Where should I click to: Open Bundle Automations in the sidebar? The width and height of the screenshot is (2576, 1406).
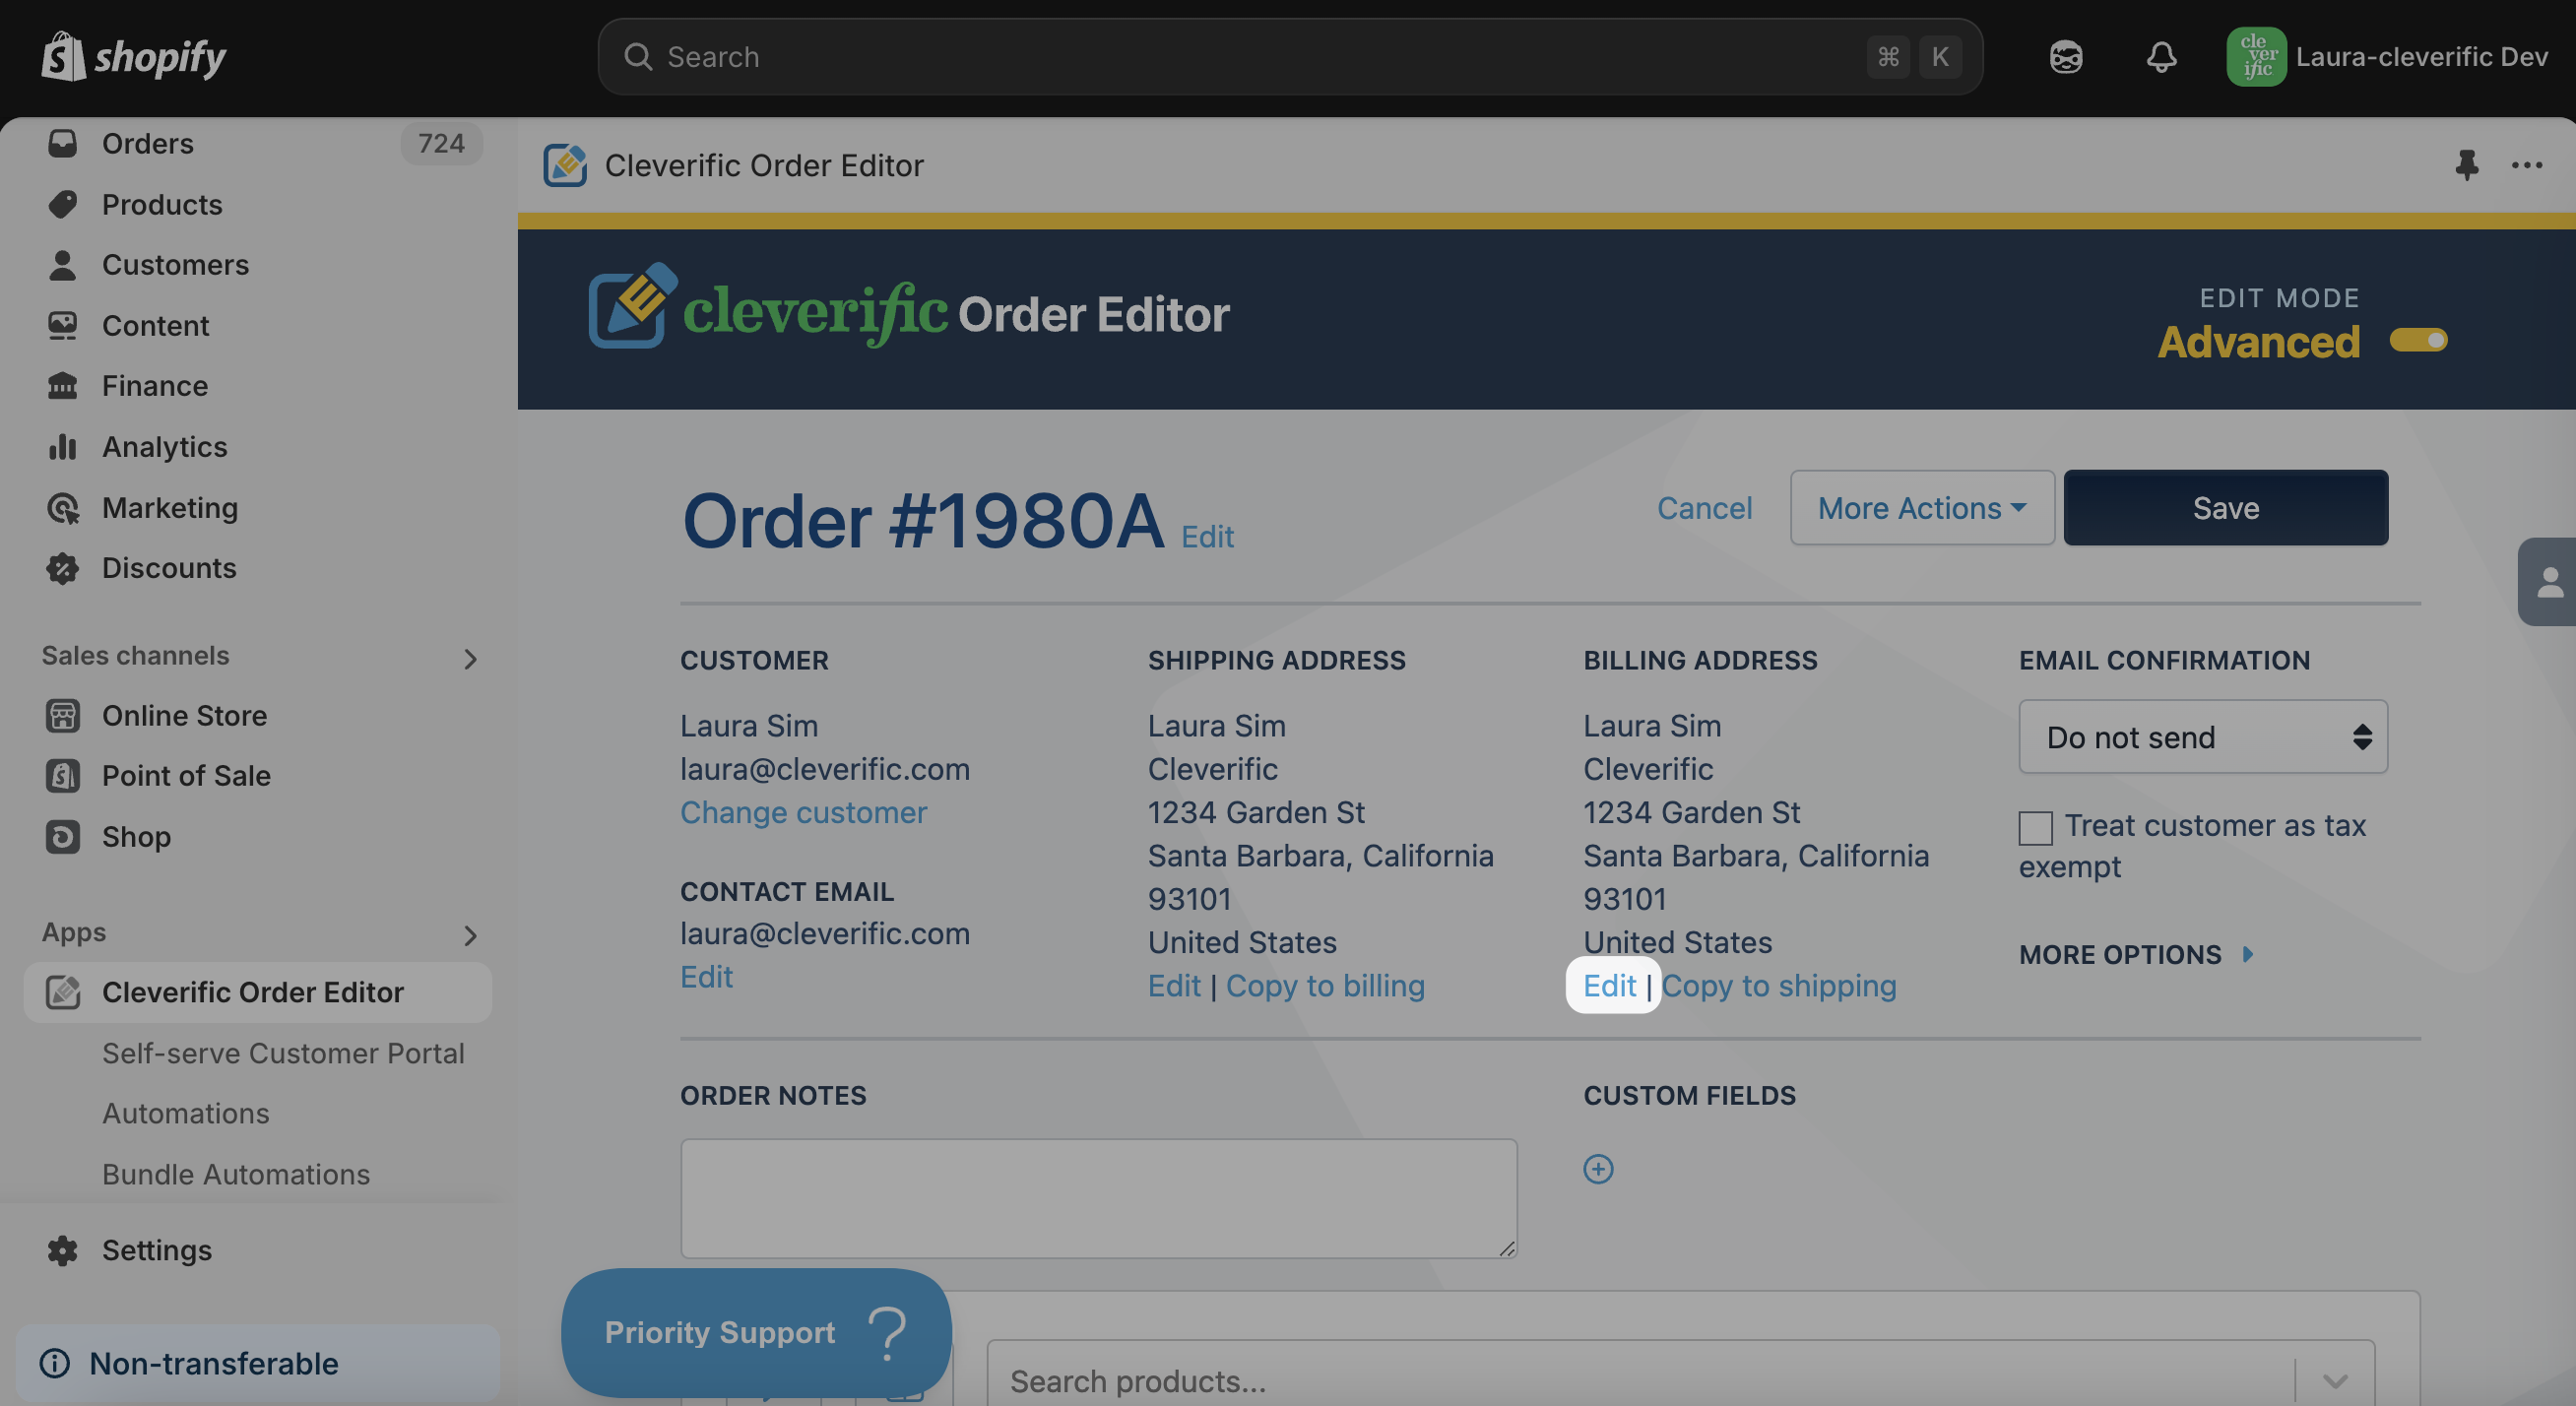(236, 1174)
